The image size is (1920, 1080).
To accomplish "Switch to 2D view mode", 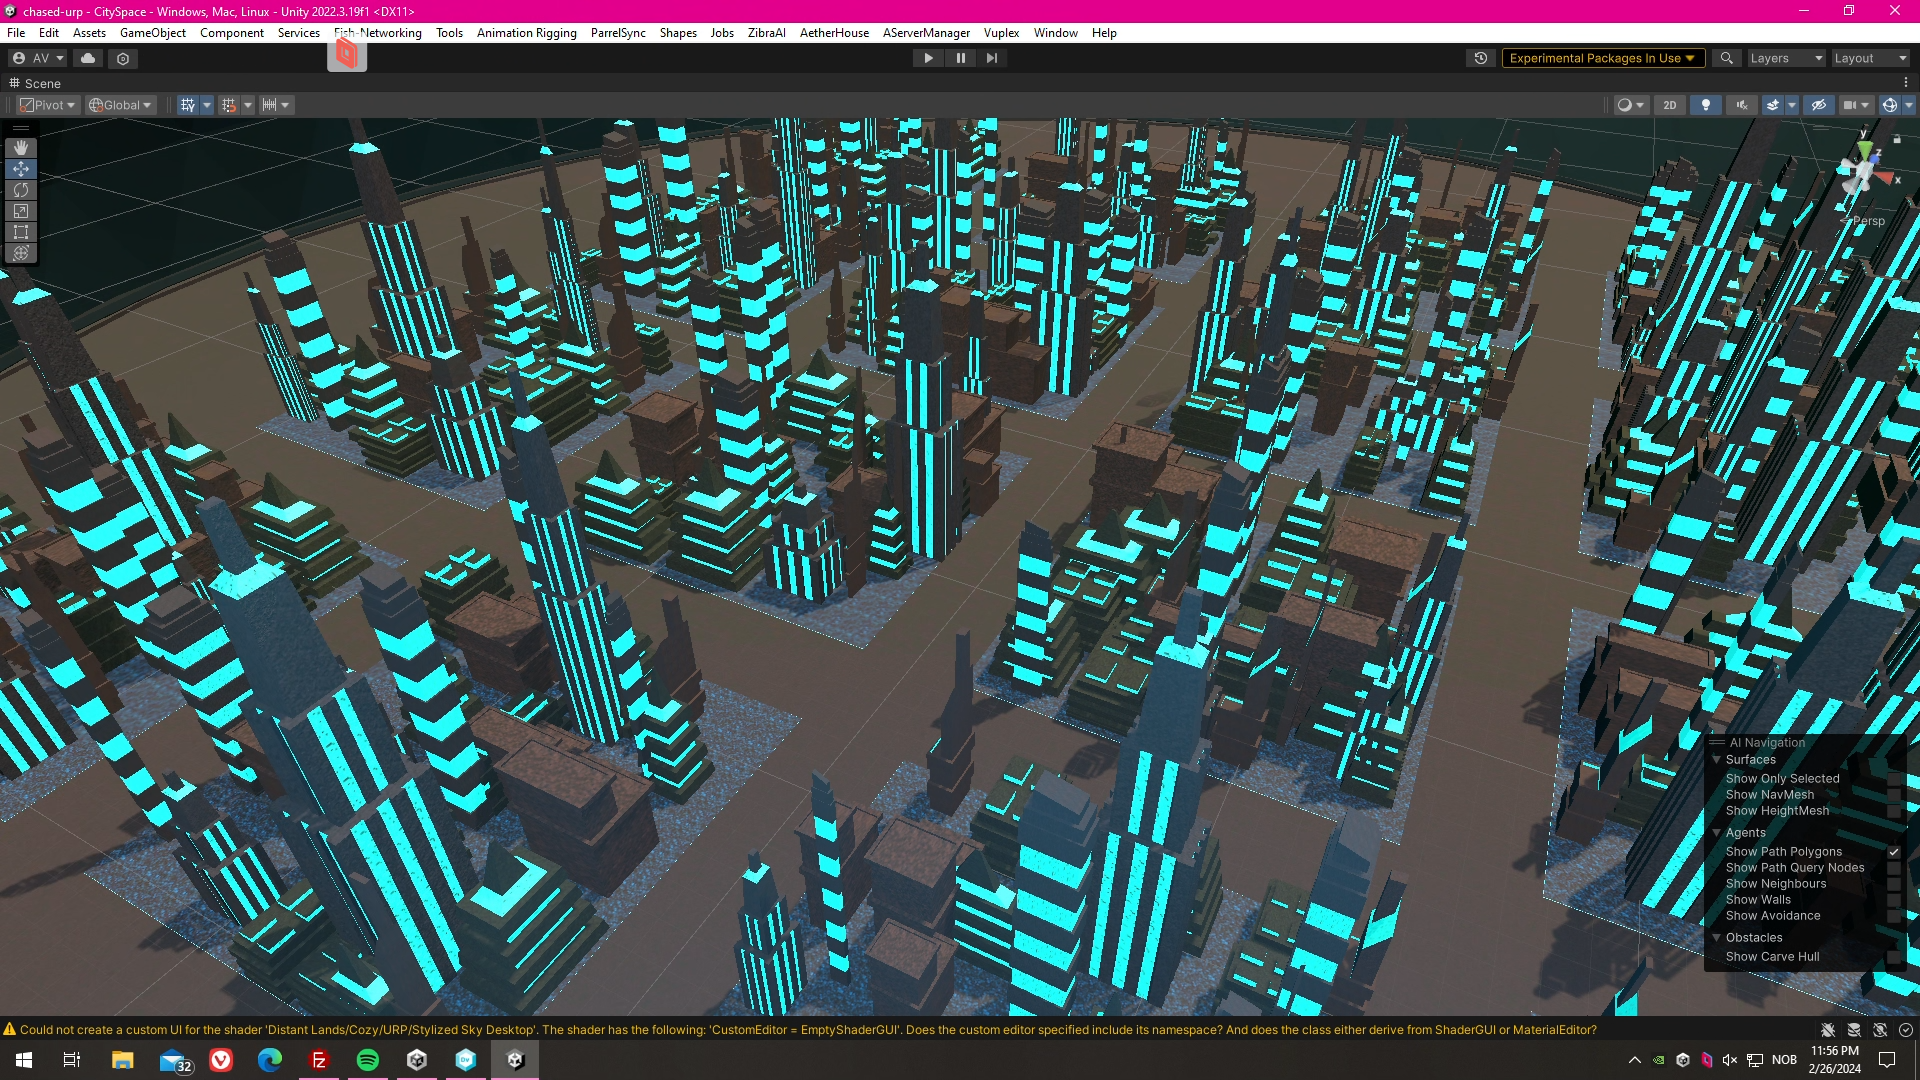I will click(x=1669, y=105).
